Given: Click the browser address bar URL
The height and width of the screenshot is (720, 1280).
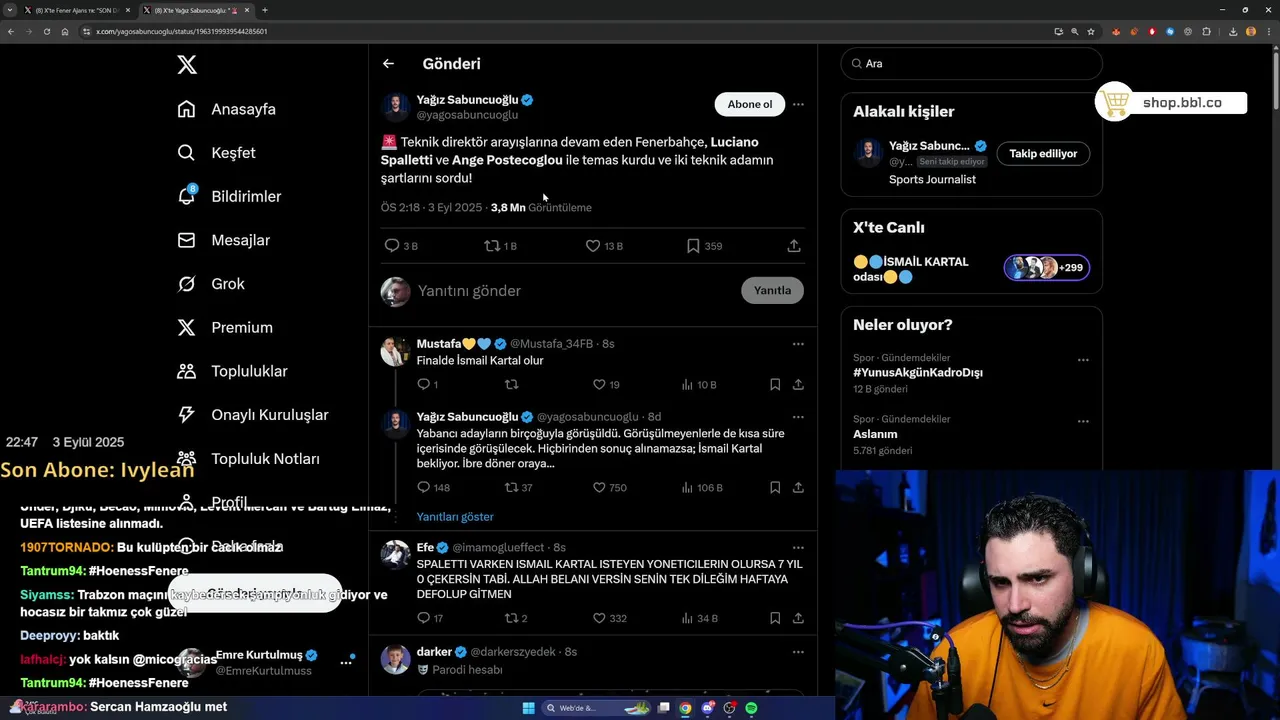Looking at the screenshot, I should 181,32.
